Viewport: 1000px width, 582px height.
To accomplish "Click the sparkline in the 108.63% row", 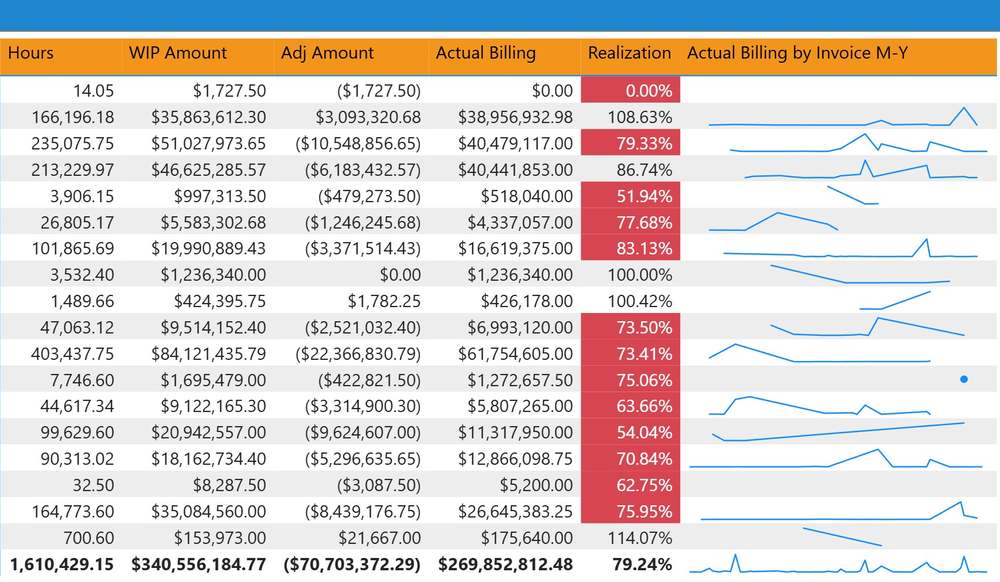I will pyautogui.click(x=842, y=117).
